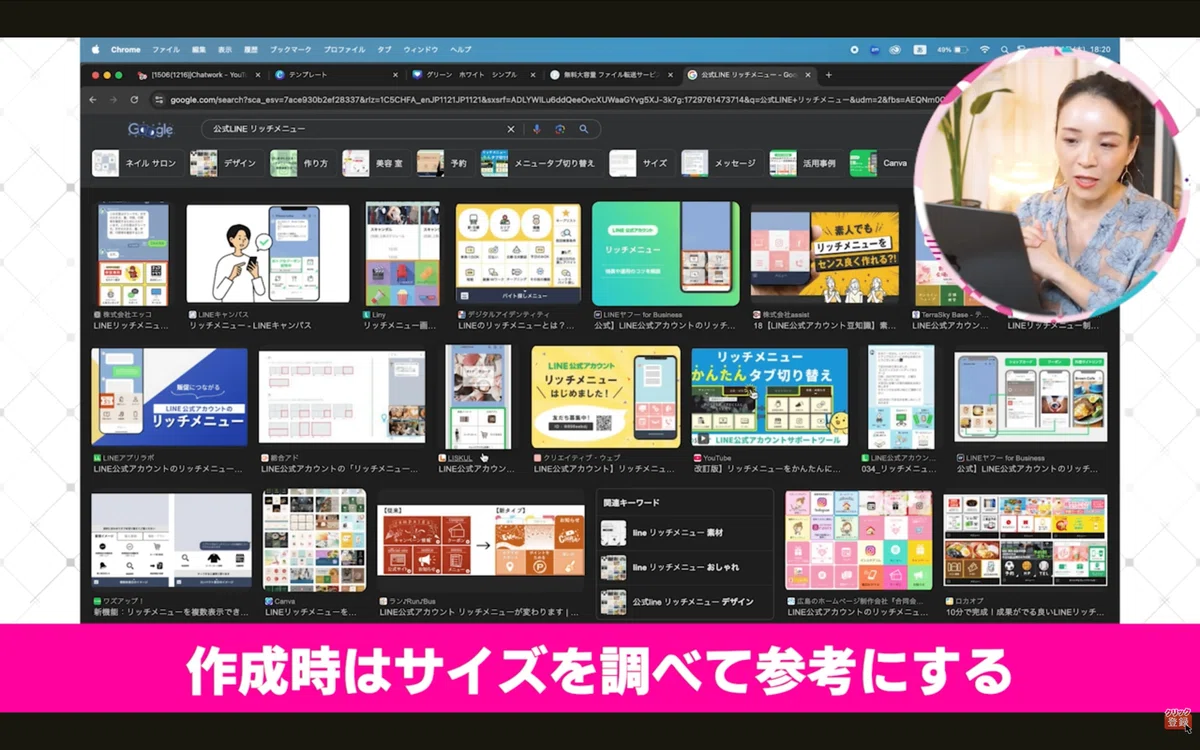
Task: Open the ワズアップ！ image result
Action: 171,540
